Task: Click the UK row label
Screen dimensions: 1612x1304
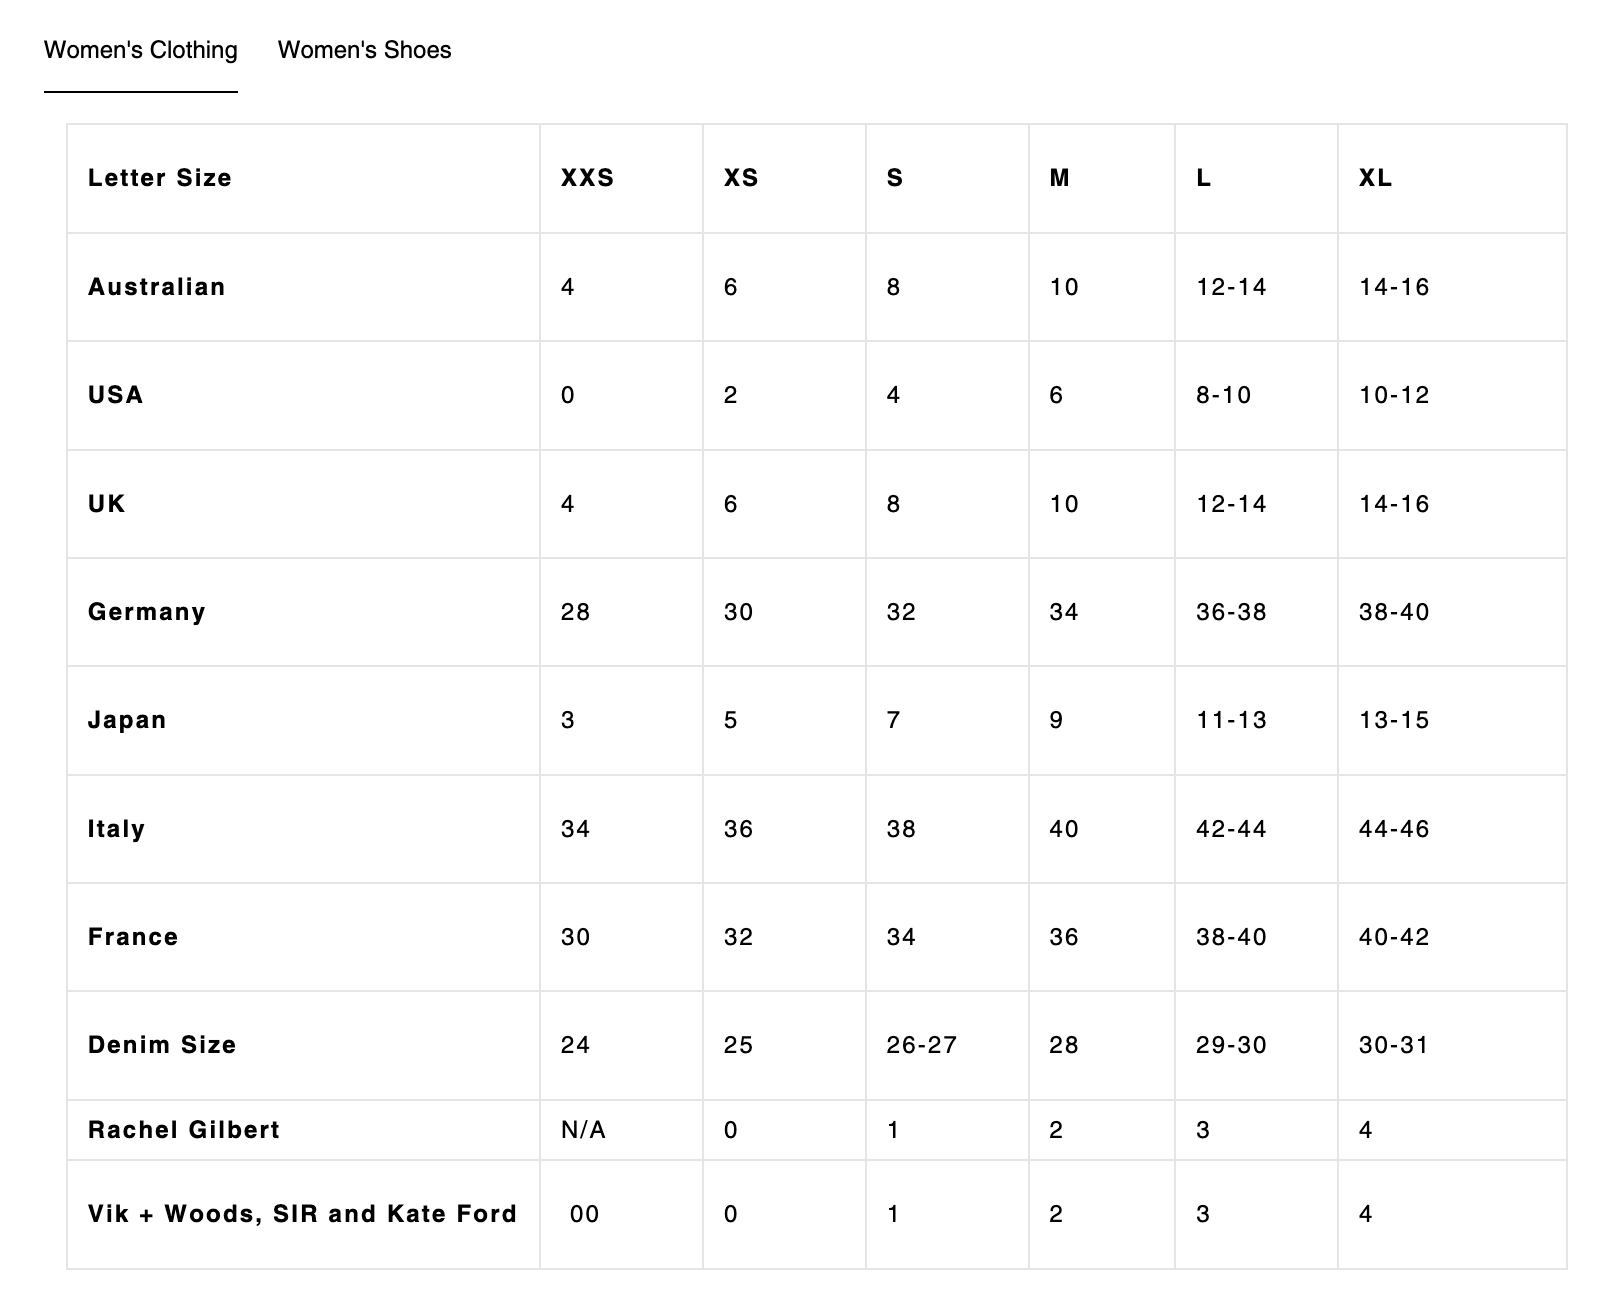Action: 107,504
